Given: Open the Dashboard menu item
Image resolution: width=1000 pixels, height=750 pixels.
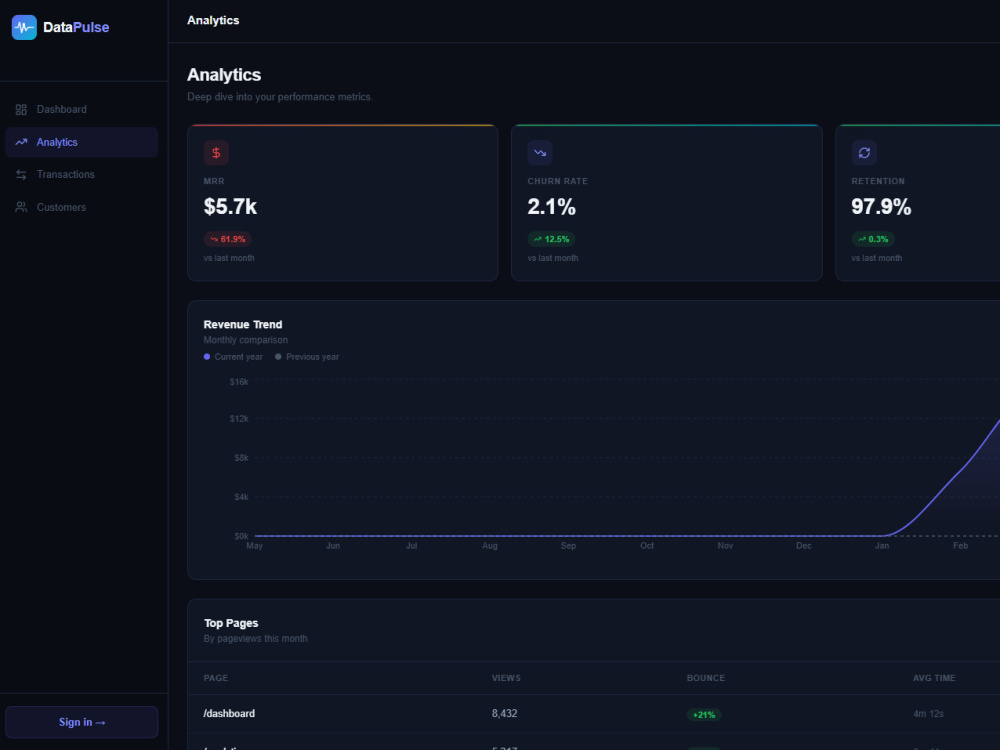Looking at the screenshot, I should tap(82, 110).
